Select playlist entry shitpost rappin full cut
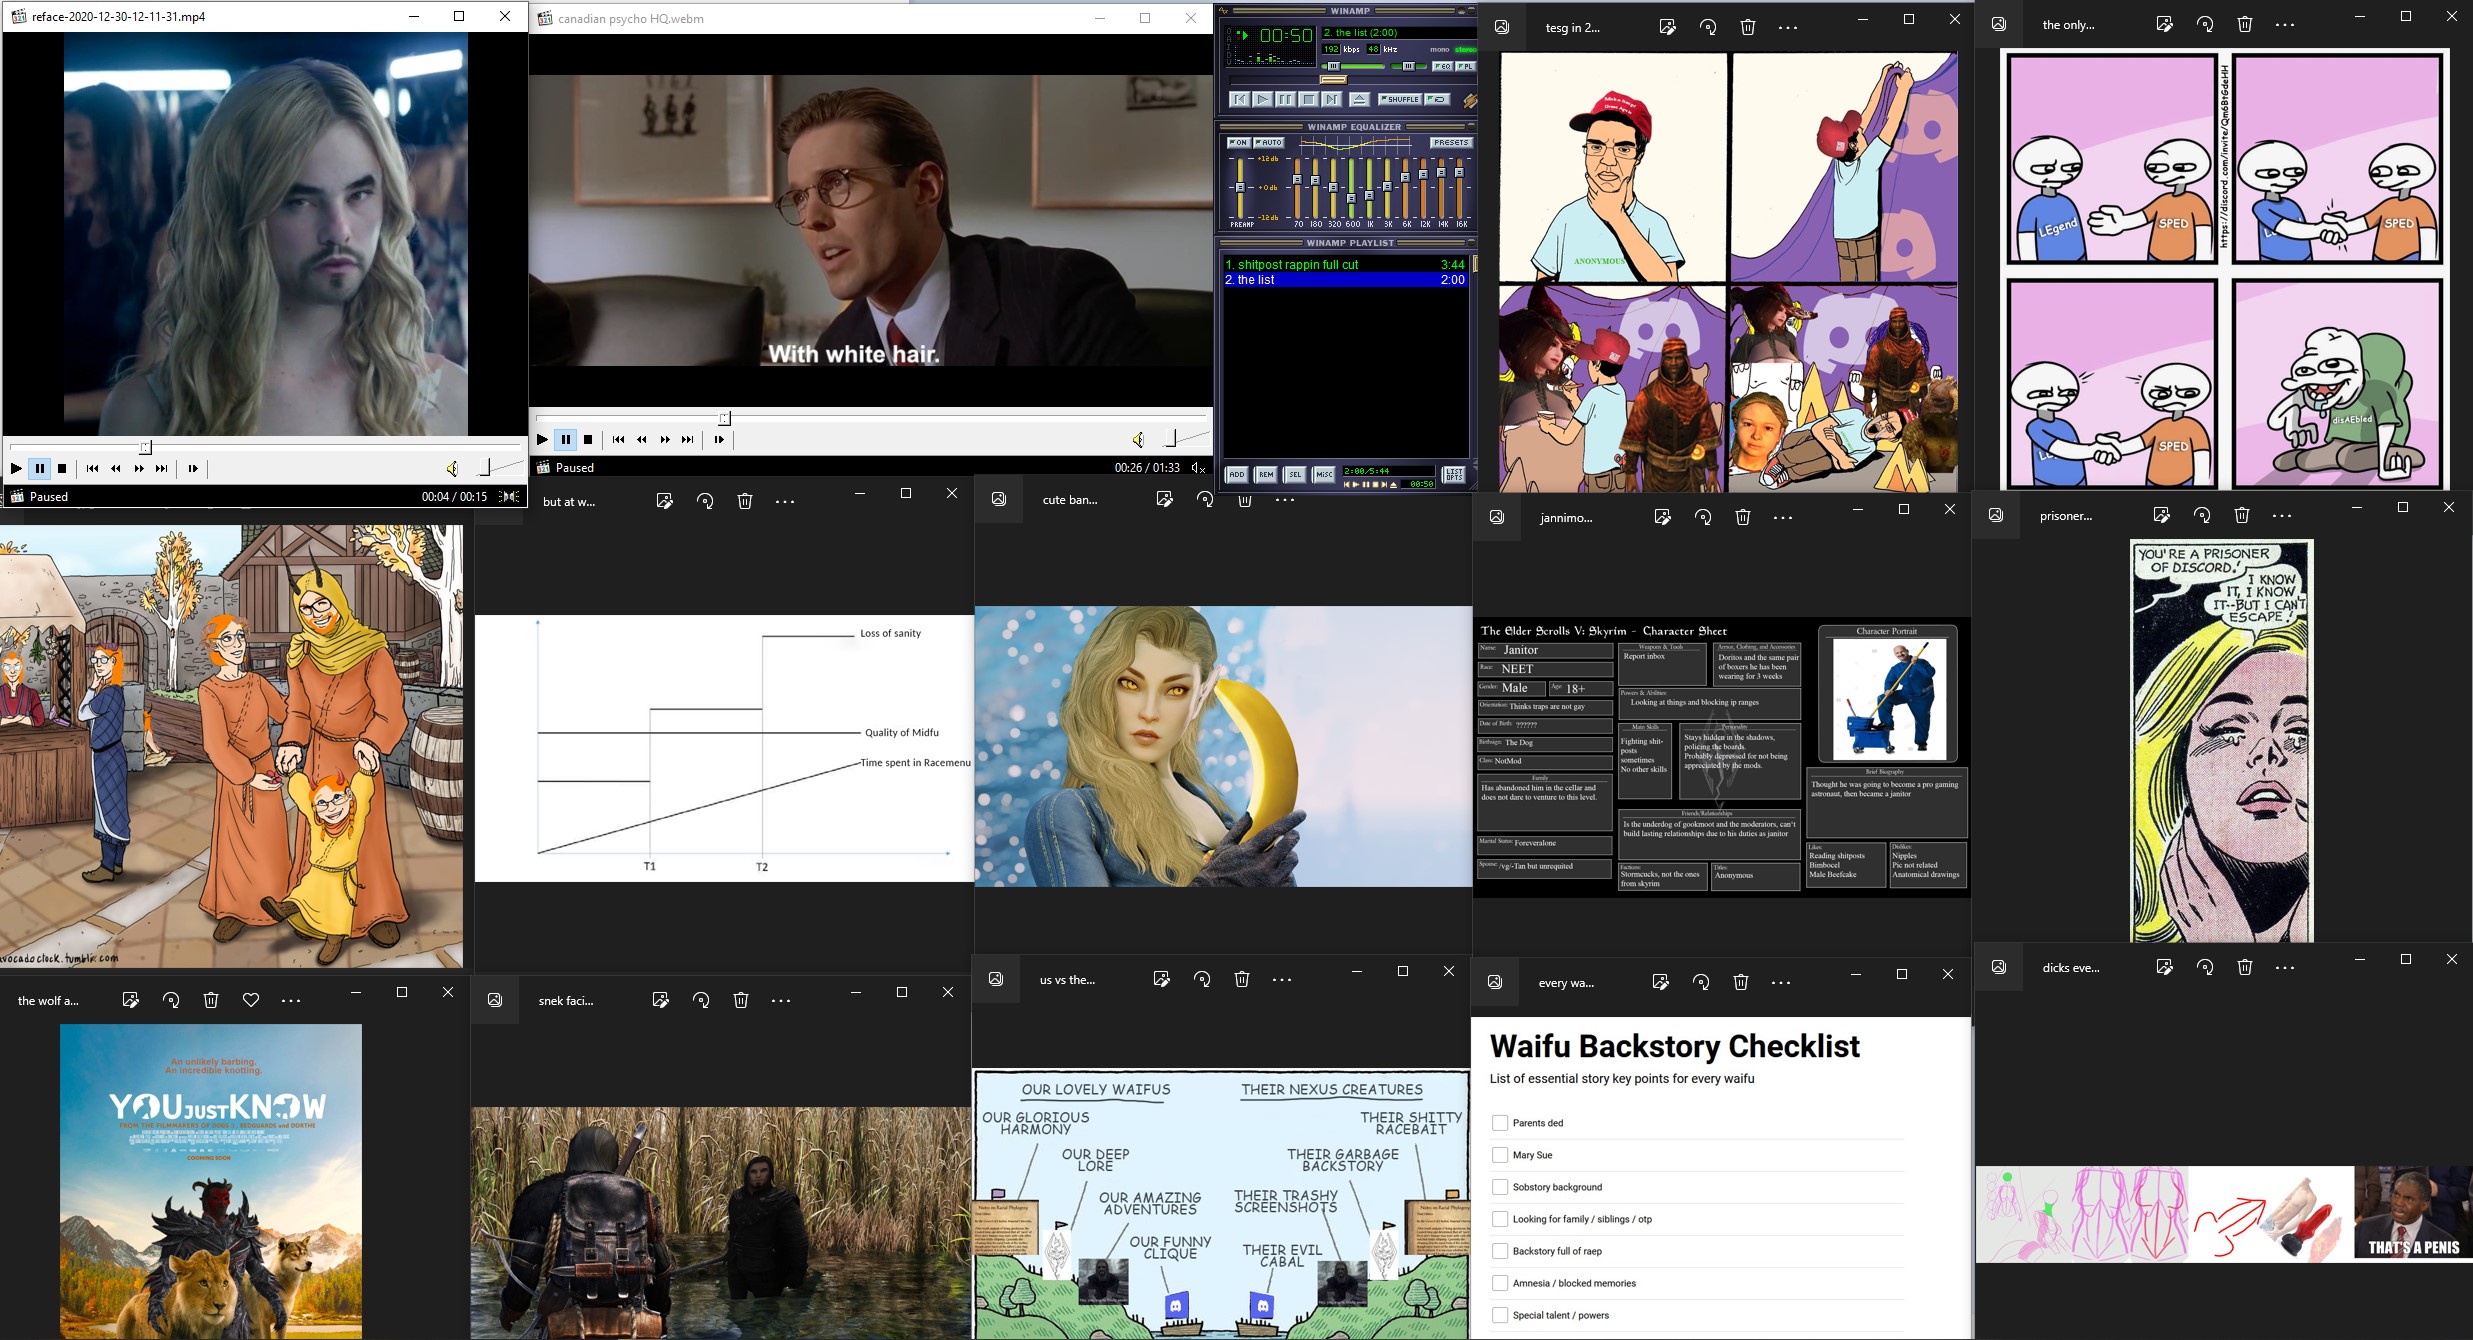 pos(1345,264)
